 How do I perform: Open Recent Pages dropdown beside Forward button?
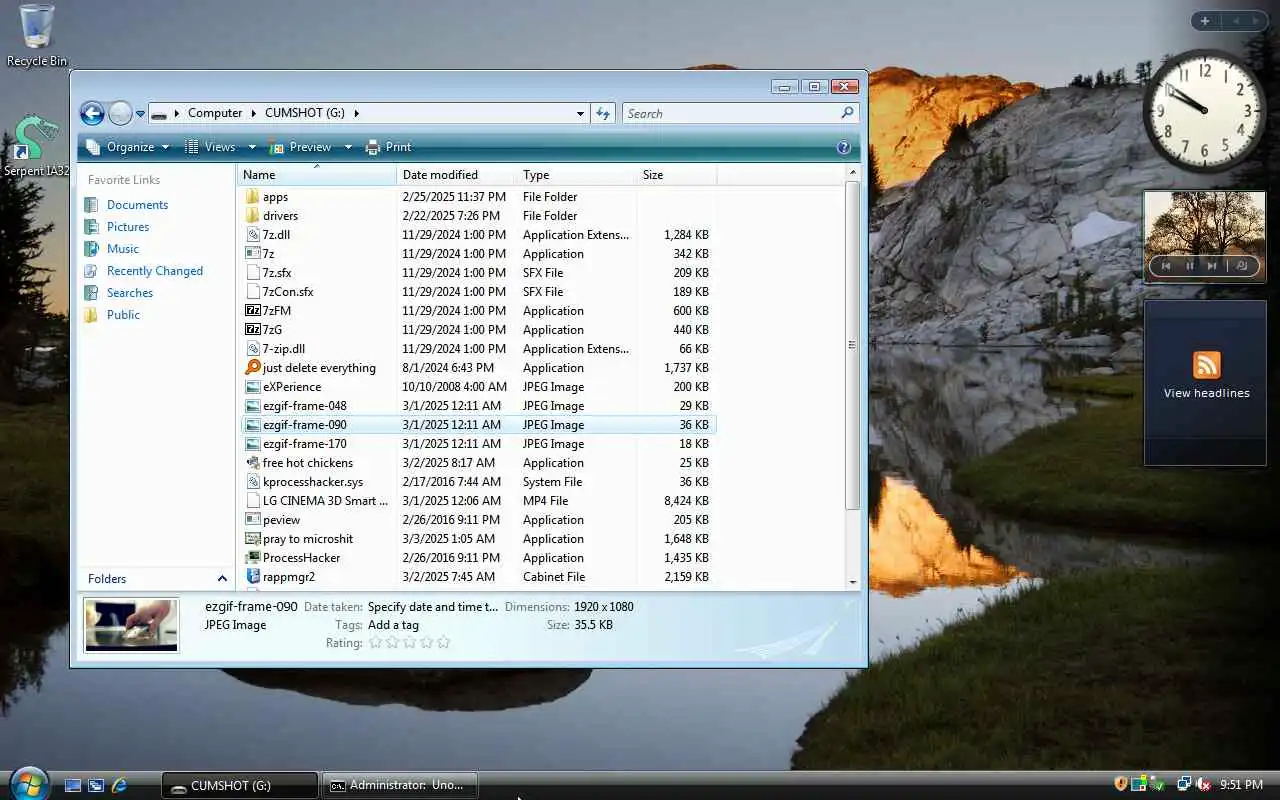141,113
